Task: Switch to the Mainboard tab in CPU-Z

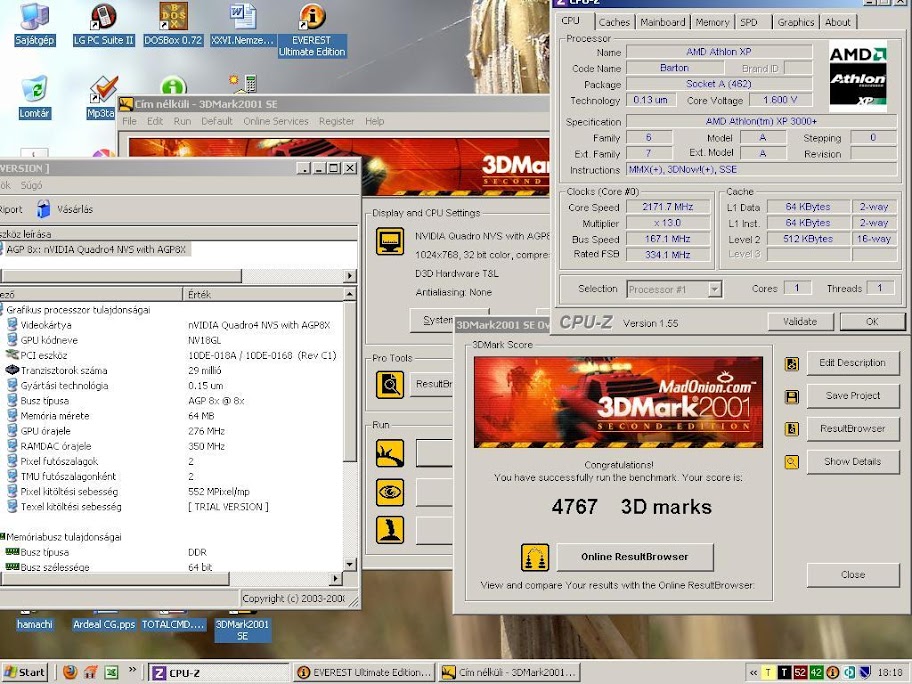Action: pyautogui.click(x=662, y=22)
